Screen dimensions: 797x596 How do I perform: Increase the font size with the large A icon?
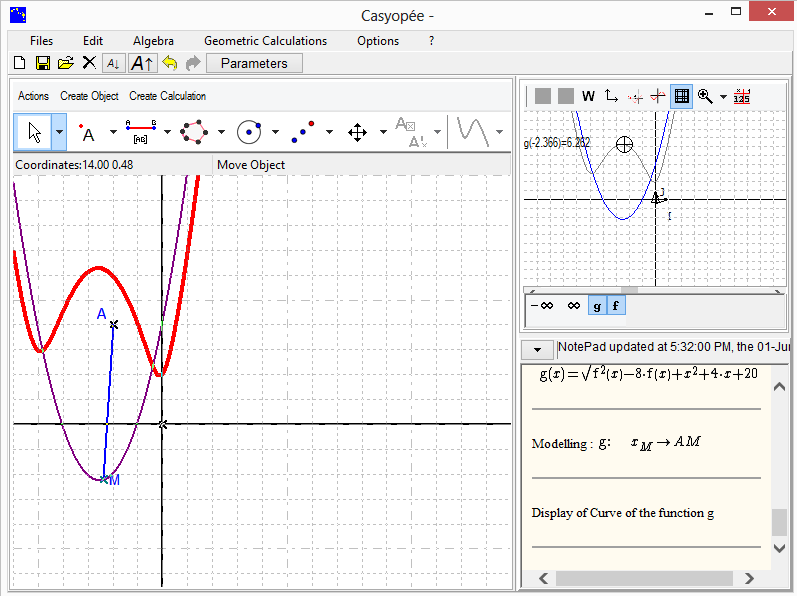(x=142, y=64)
